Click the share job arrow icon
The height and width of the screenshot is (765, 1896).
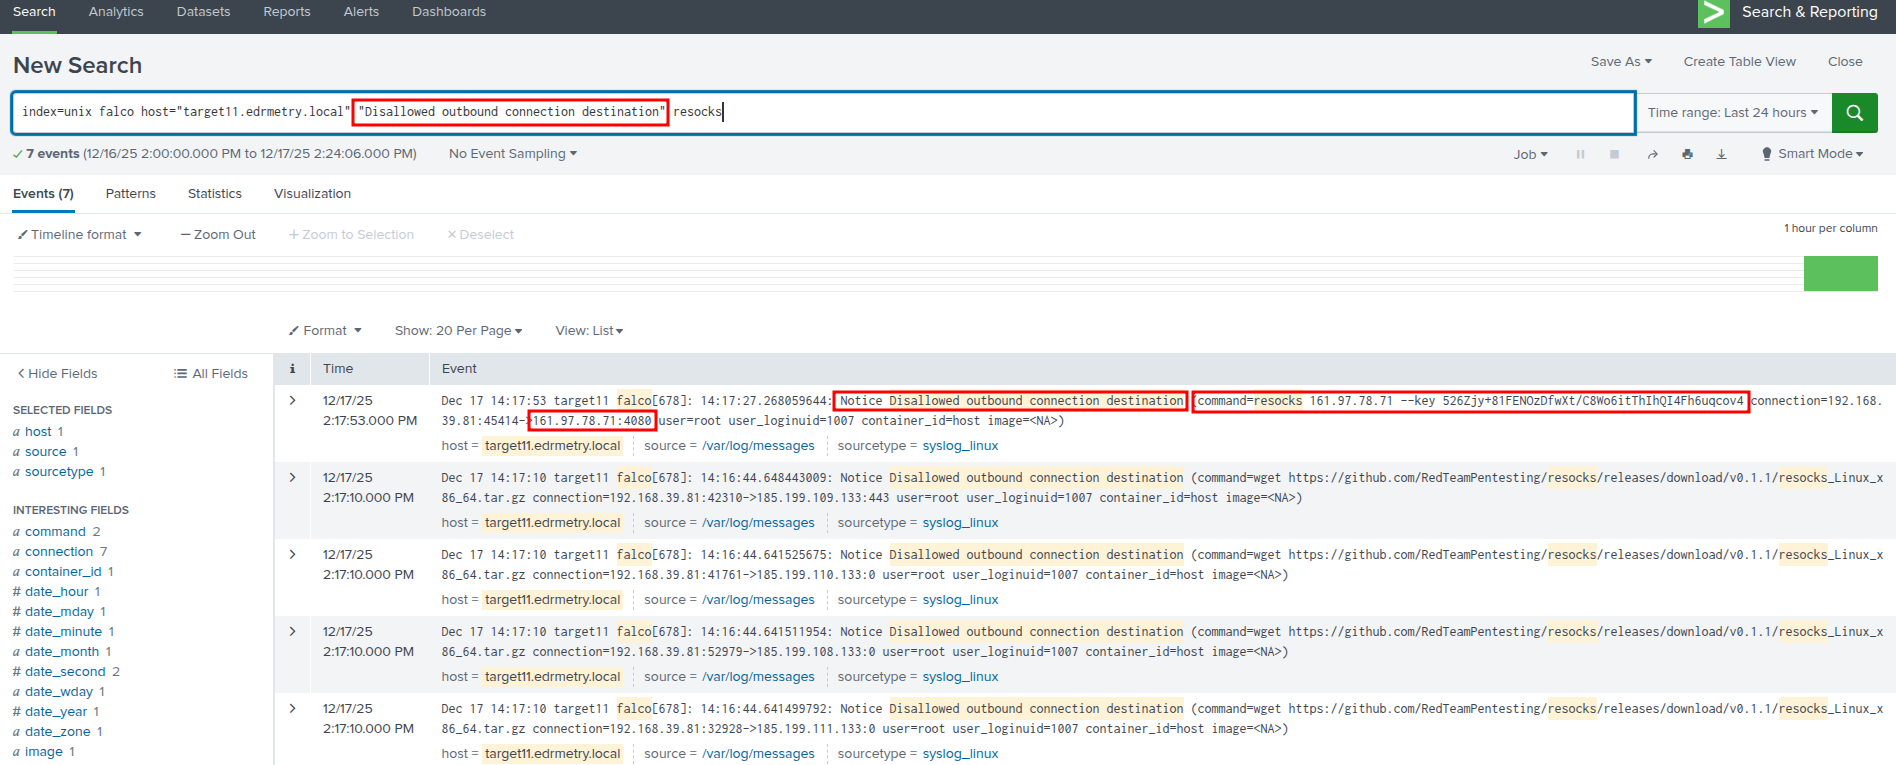(x=1652, y=154)
